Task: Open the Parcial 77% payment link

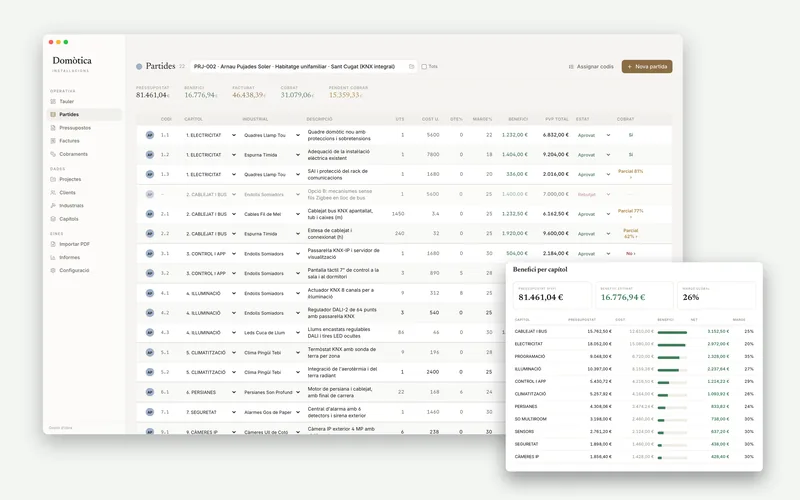Action: click(631, 214)
